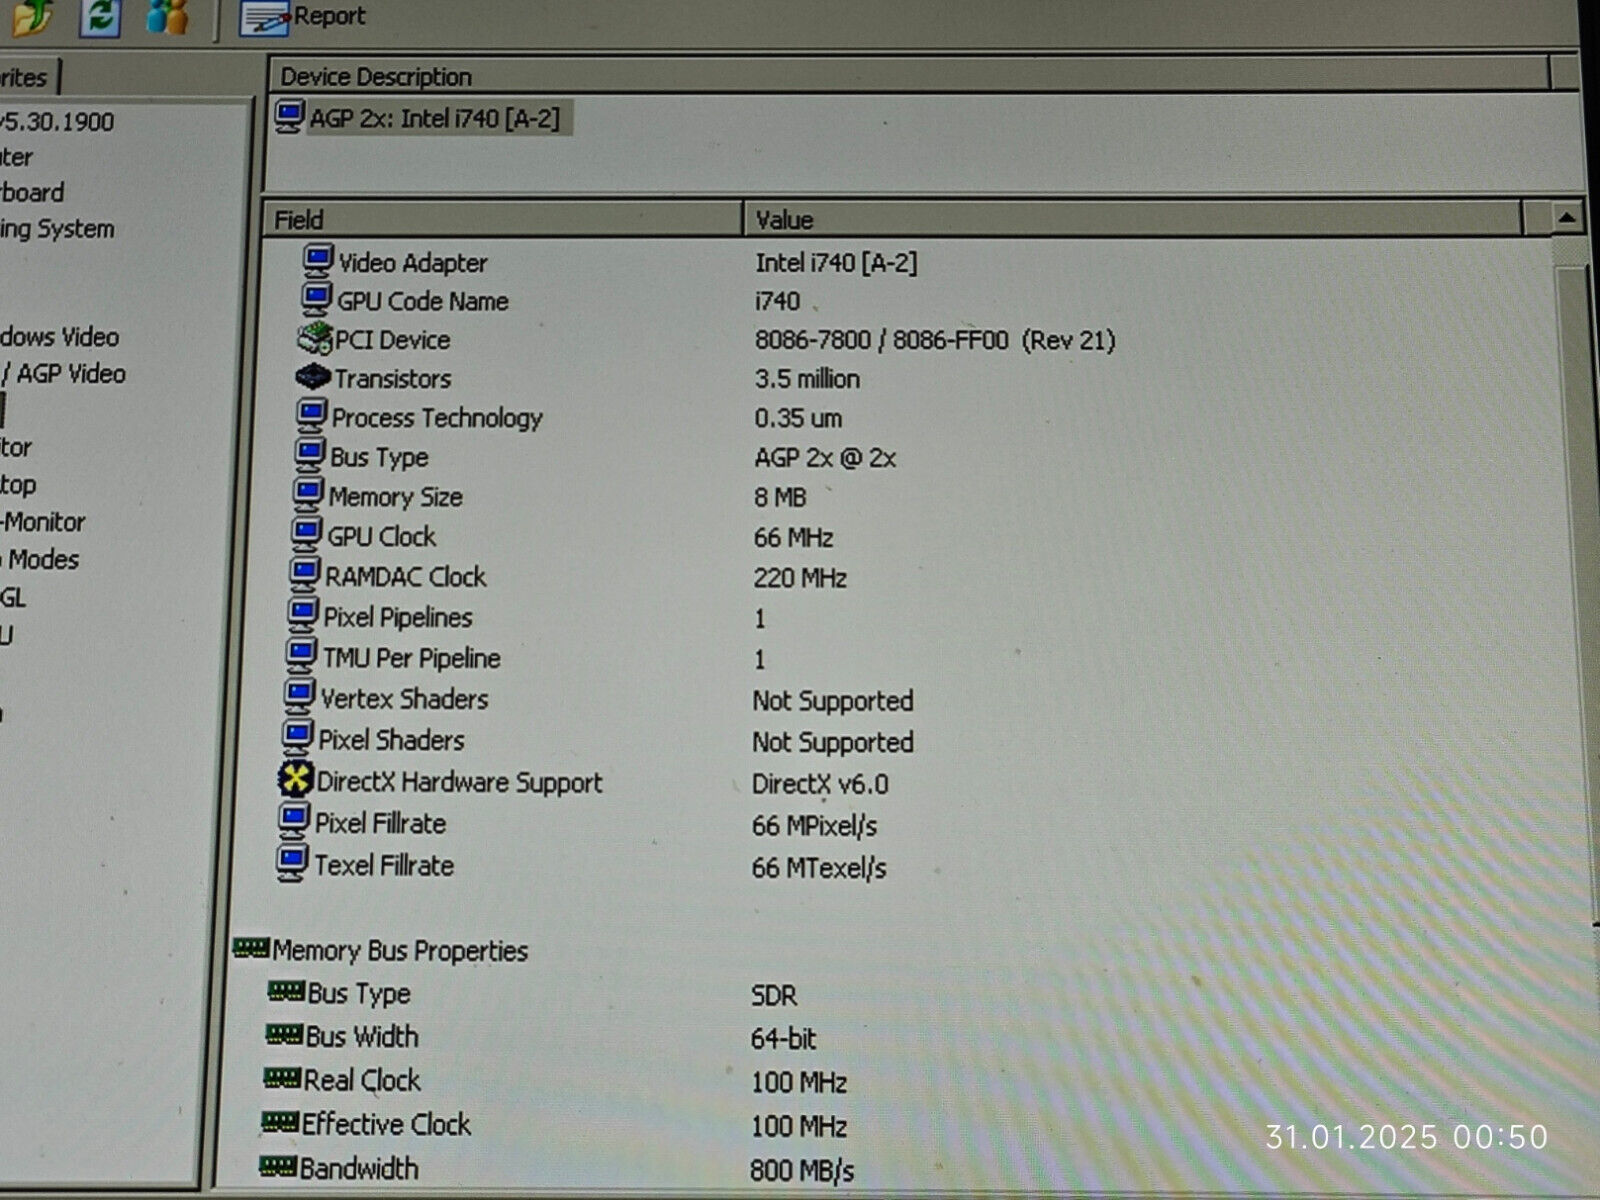Select the Memory Bus Properties heading

click(x=400, y=950)
